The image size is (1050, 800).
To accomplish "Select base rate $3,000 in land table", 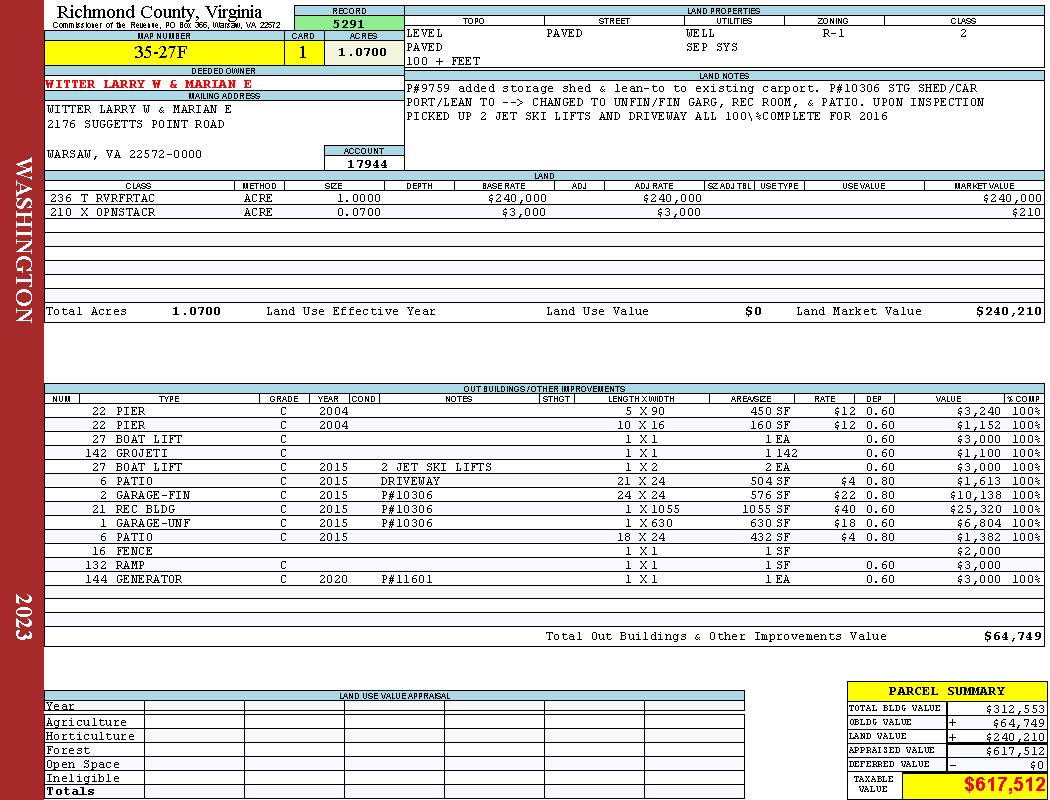I will pyautogui.click(x=523, y=212).
